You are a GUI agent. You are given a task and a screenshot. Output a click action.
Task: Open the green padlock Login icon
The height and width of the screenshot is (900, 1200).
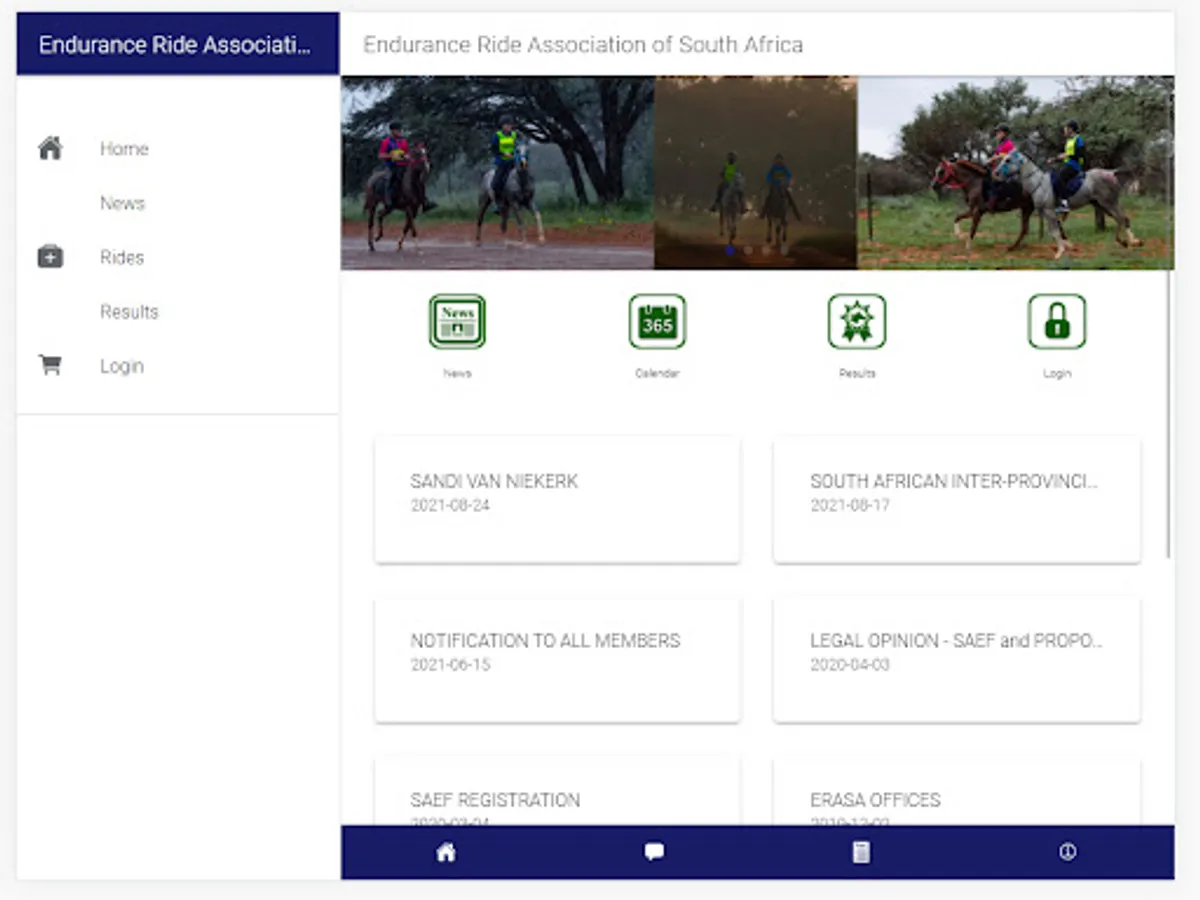tap(1057, 322)
